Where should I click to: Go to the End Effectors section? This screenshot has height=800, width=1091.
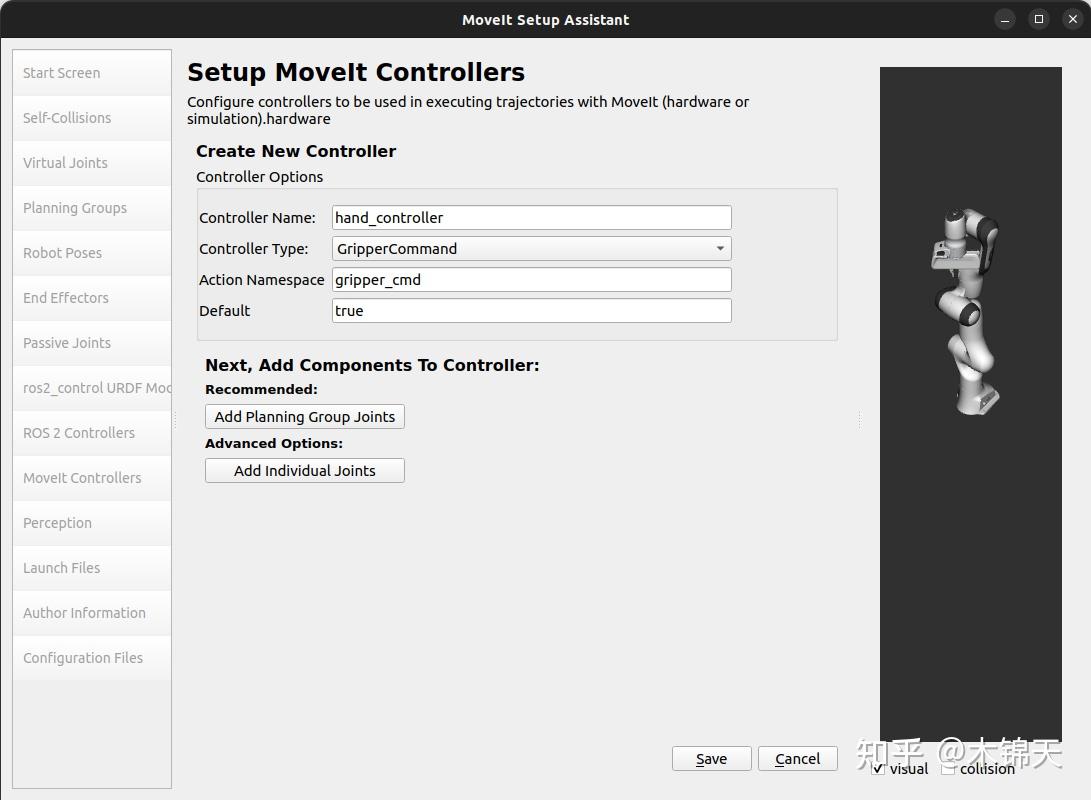pos(91,297)
